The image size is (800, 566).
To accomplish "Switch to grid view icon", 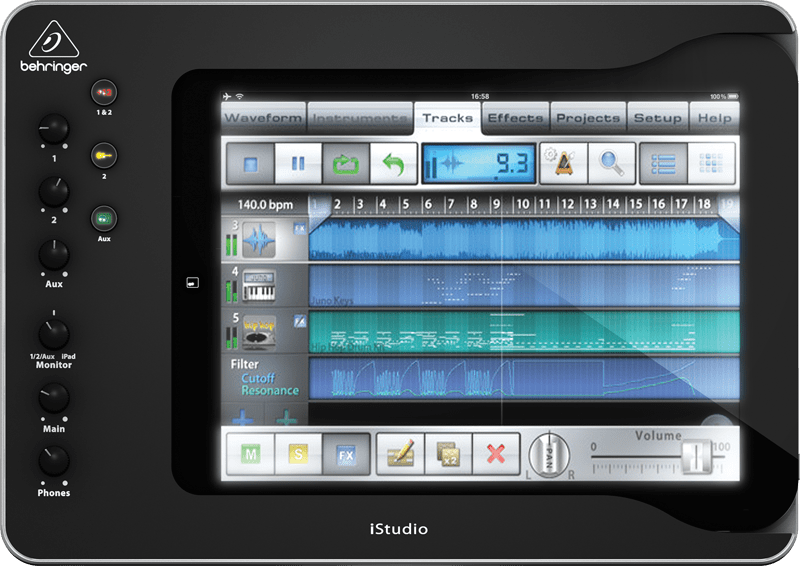I will tap(711, 163).
